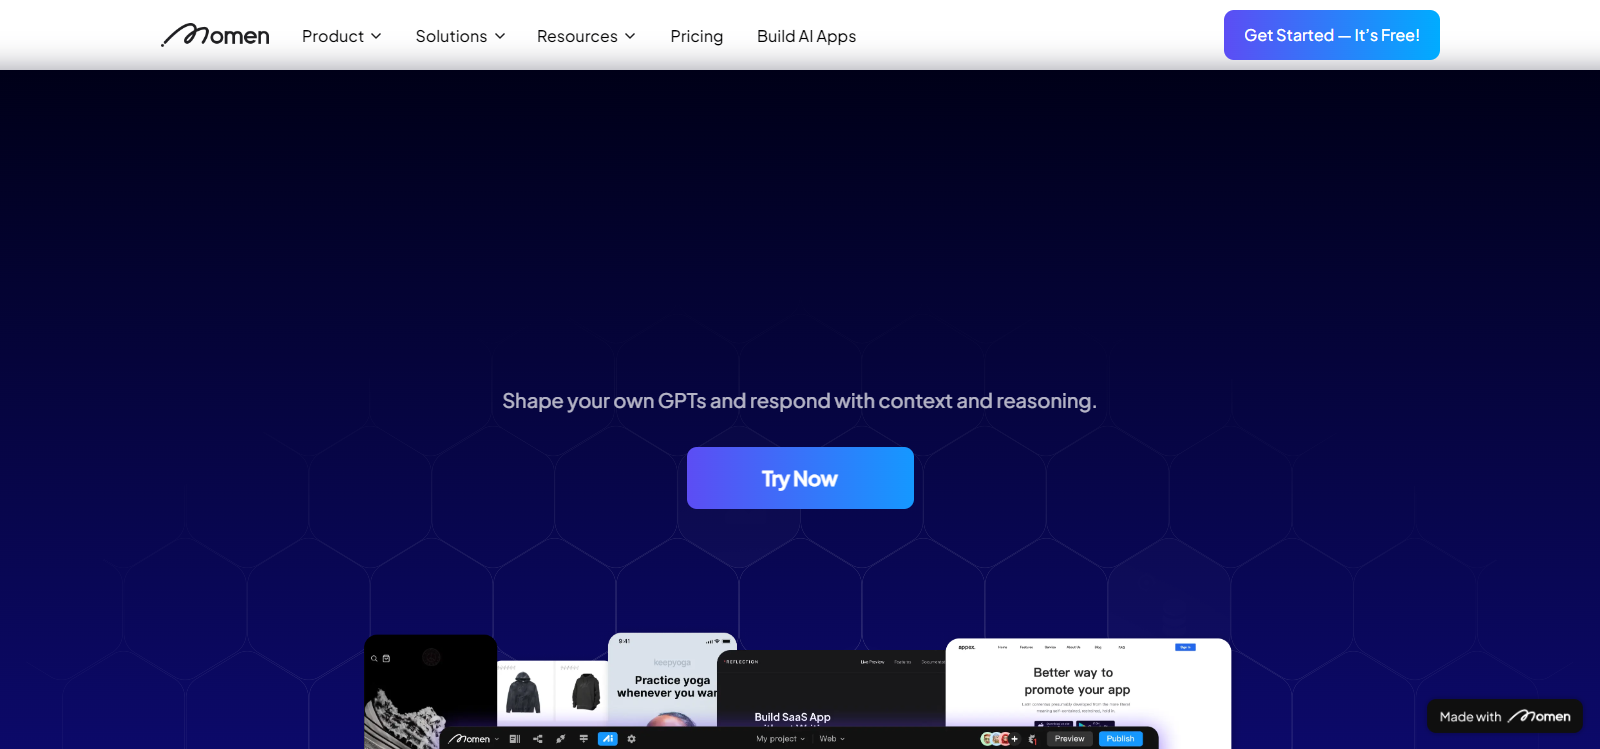Viewport: 1600px width, 749px height.
Task: Open the Build AI Apps page
Action: [x=807, y=36]
